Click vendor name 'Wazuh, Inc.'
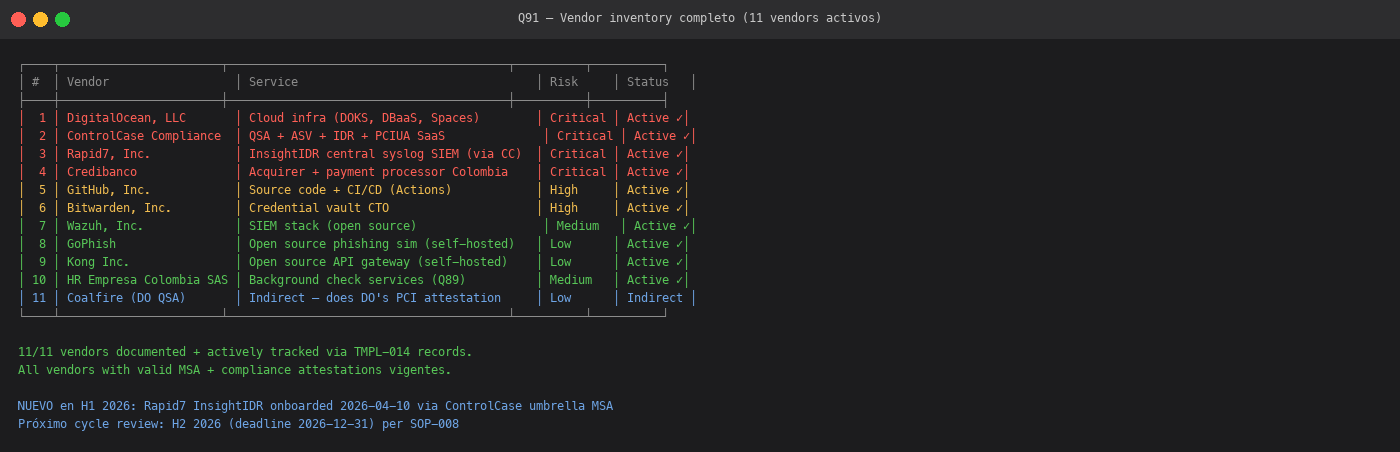1400x452 pixels. [x=105, y=226]
